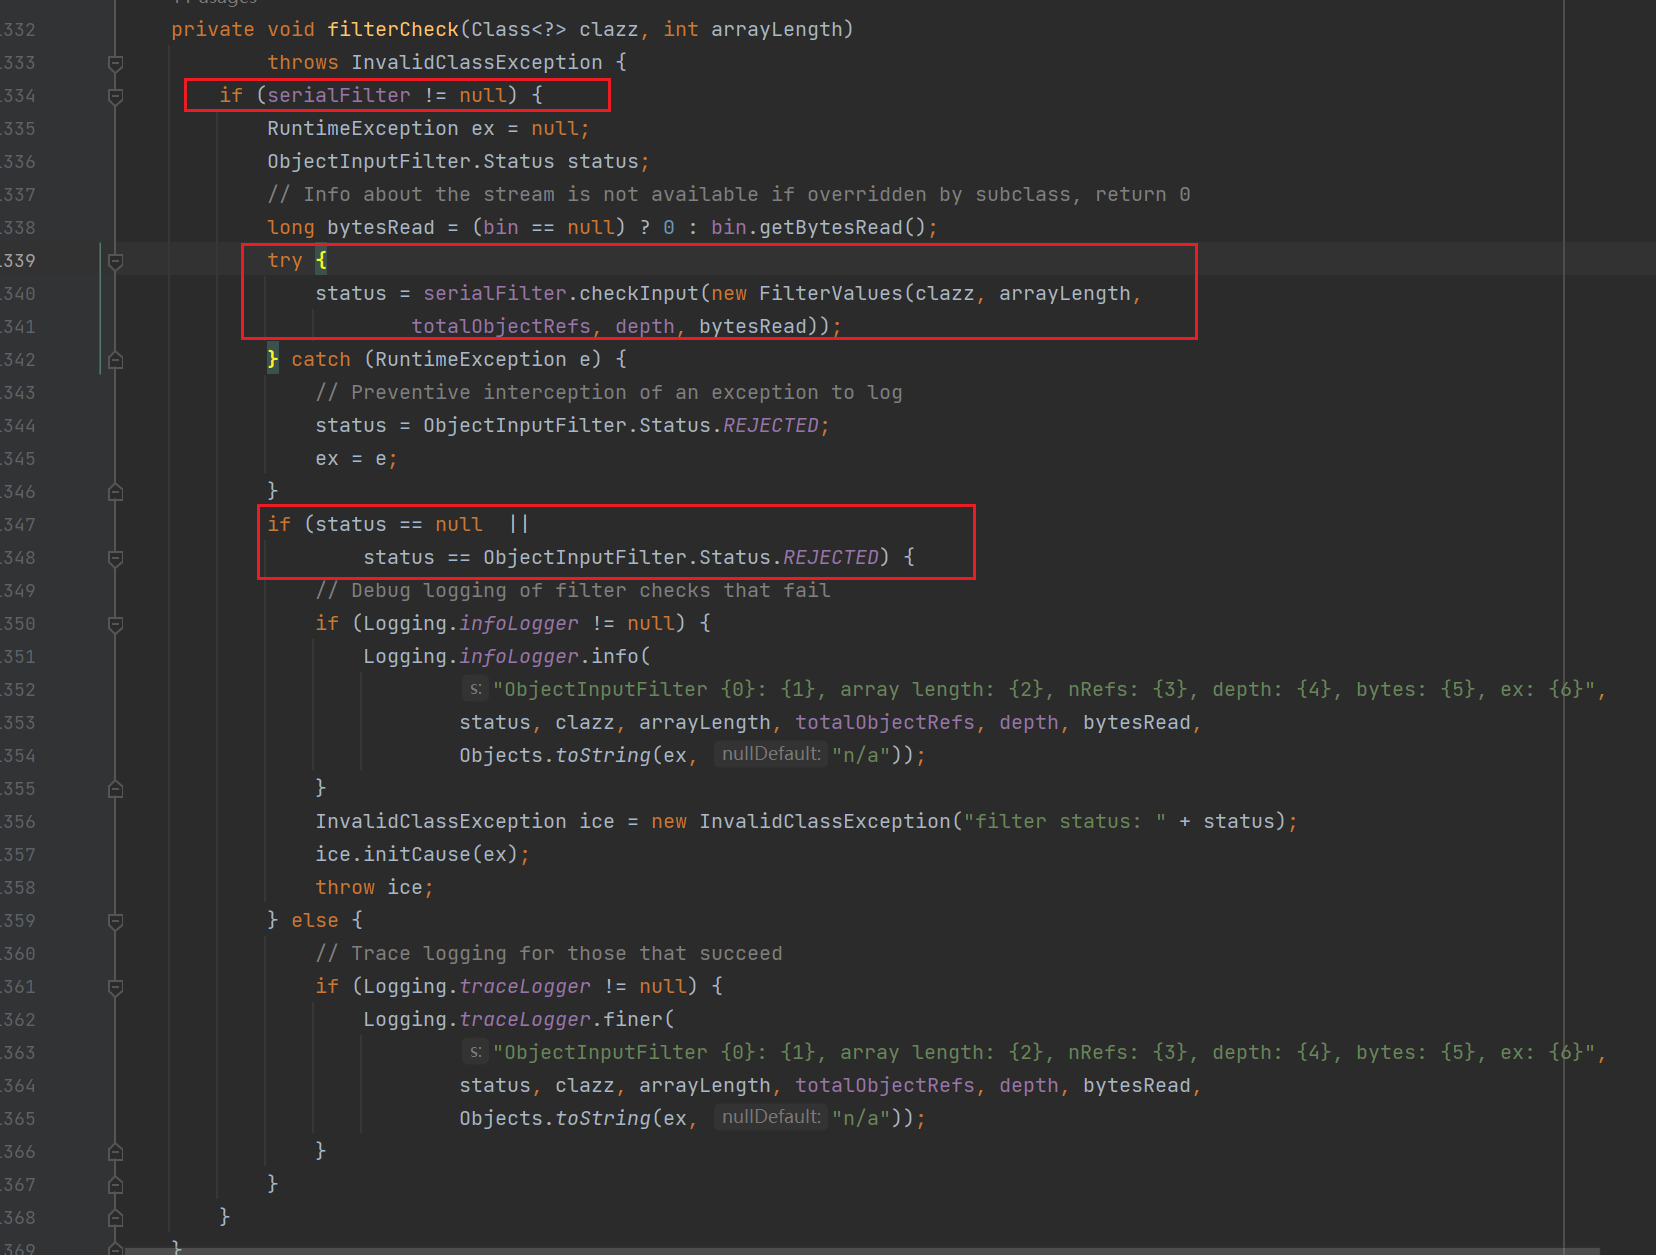Click infoLogger on line 350
The width and height of the screenshot is (1656, 1255).
click(519, 624)
